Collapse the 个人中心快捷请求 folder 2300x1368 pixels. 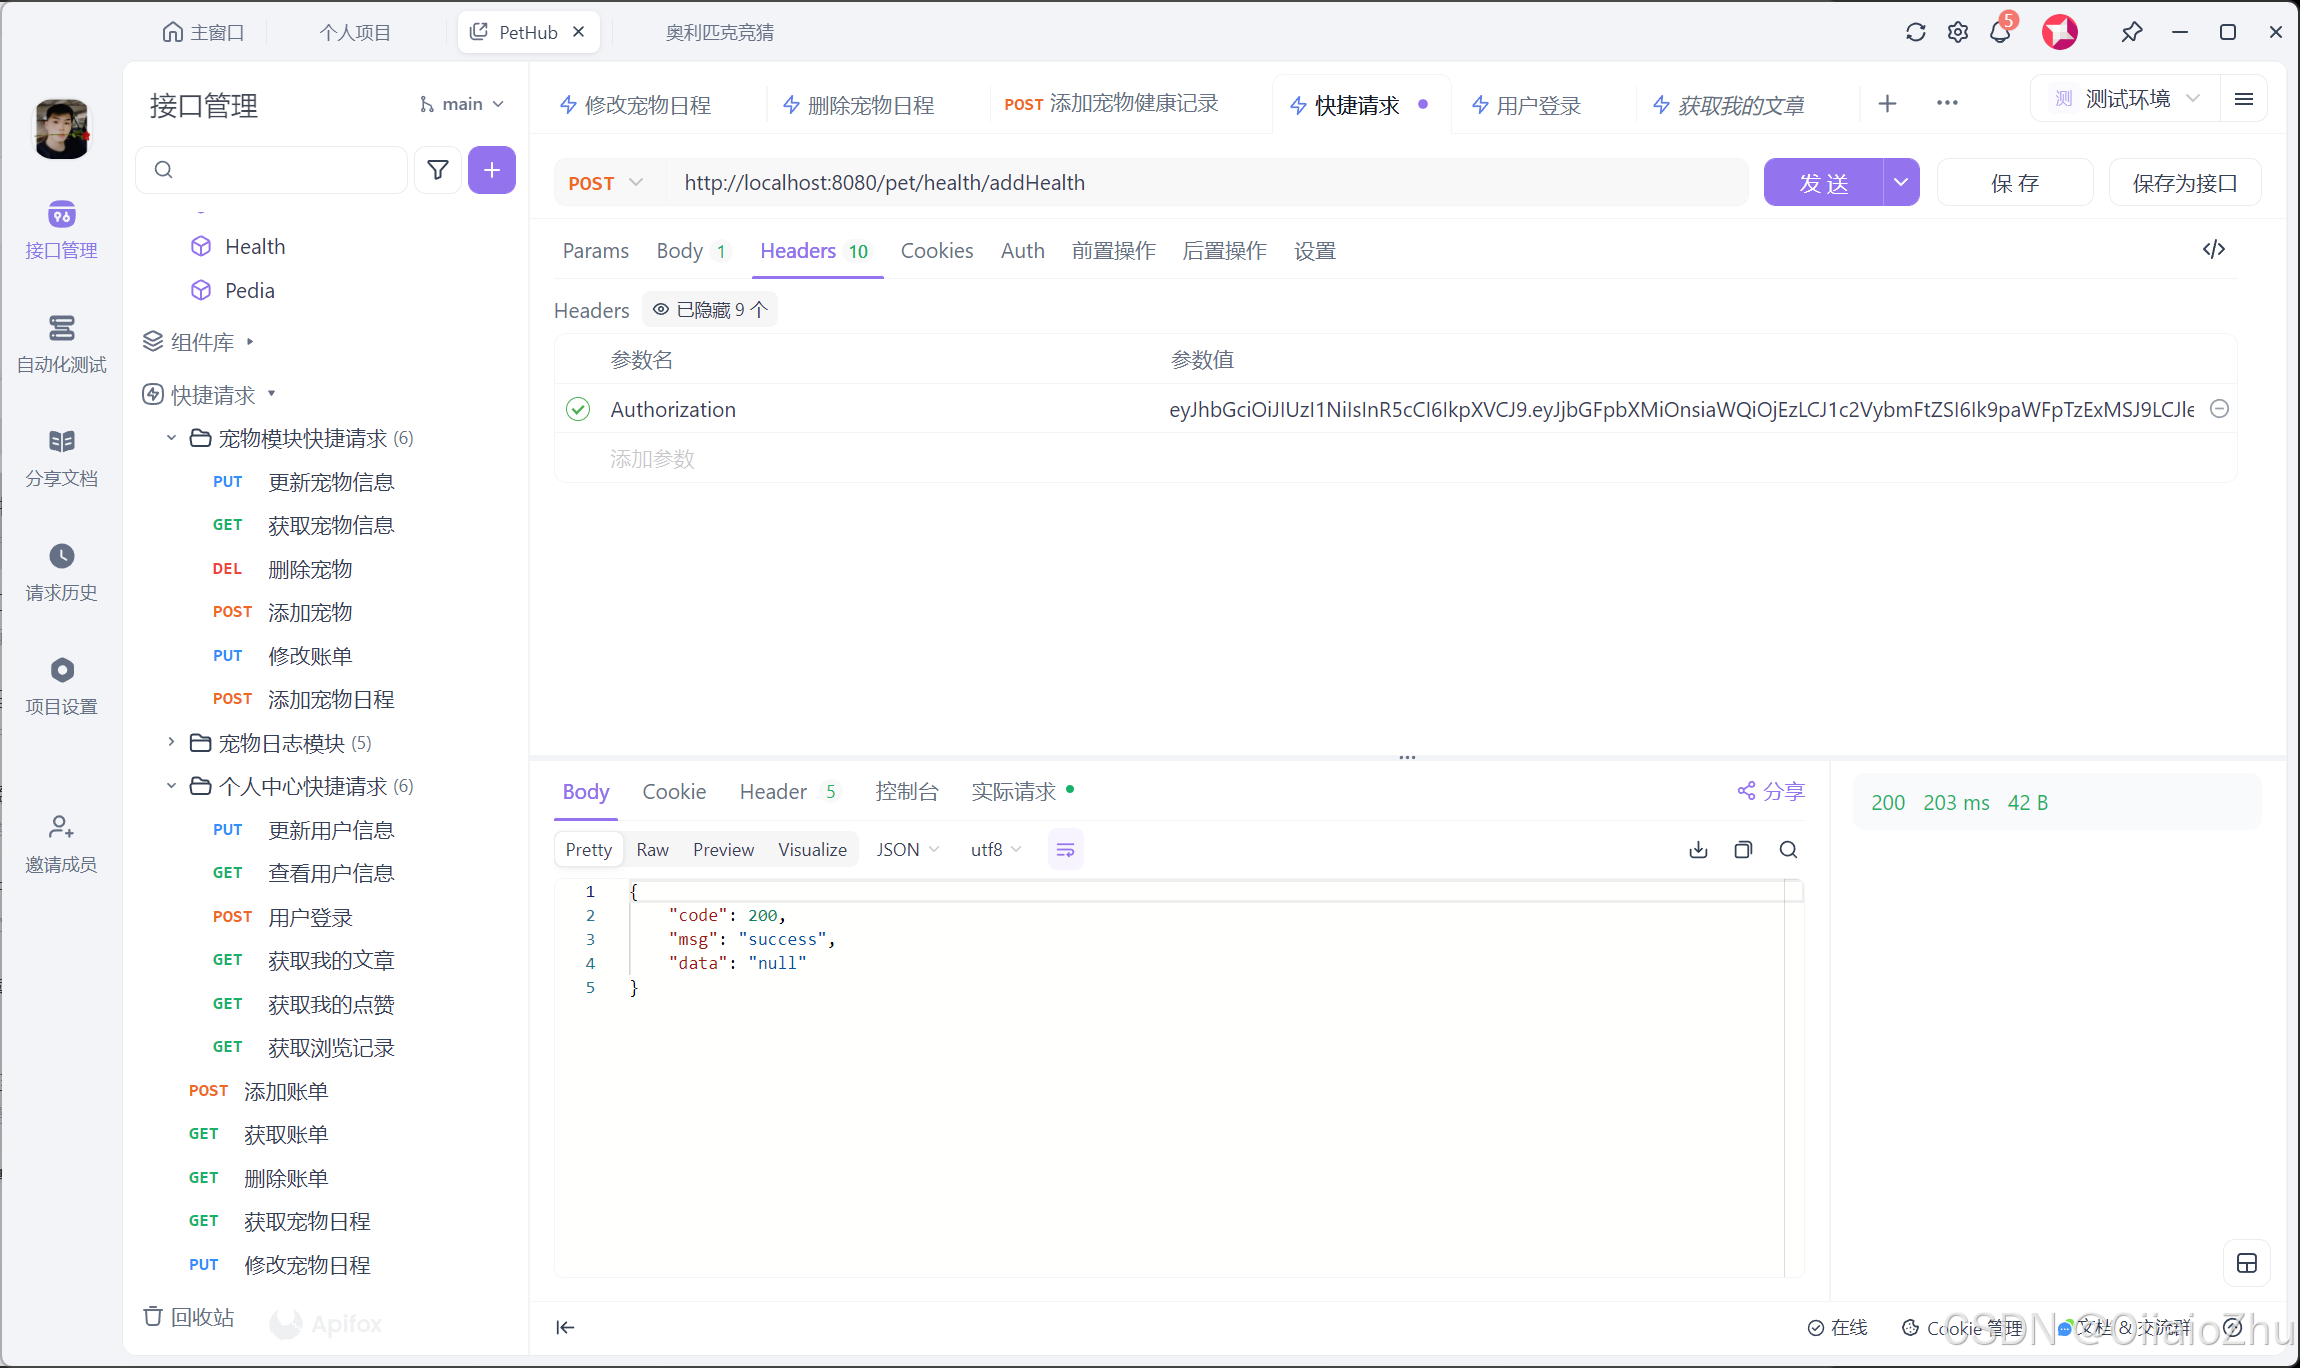[x=170, y=786]
